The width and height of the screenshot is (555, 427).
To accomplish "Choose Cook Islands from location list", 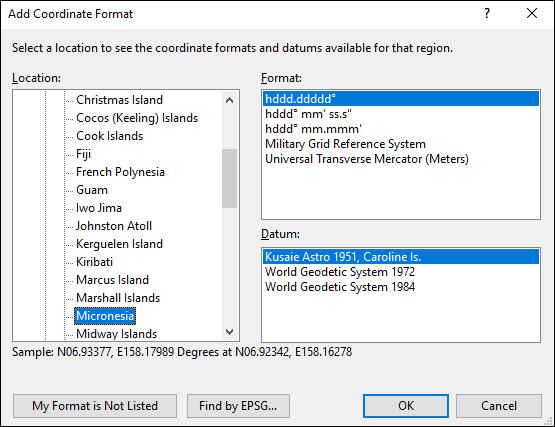I will (x=109, y=136).
